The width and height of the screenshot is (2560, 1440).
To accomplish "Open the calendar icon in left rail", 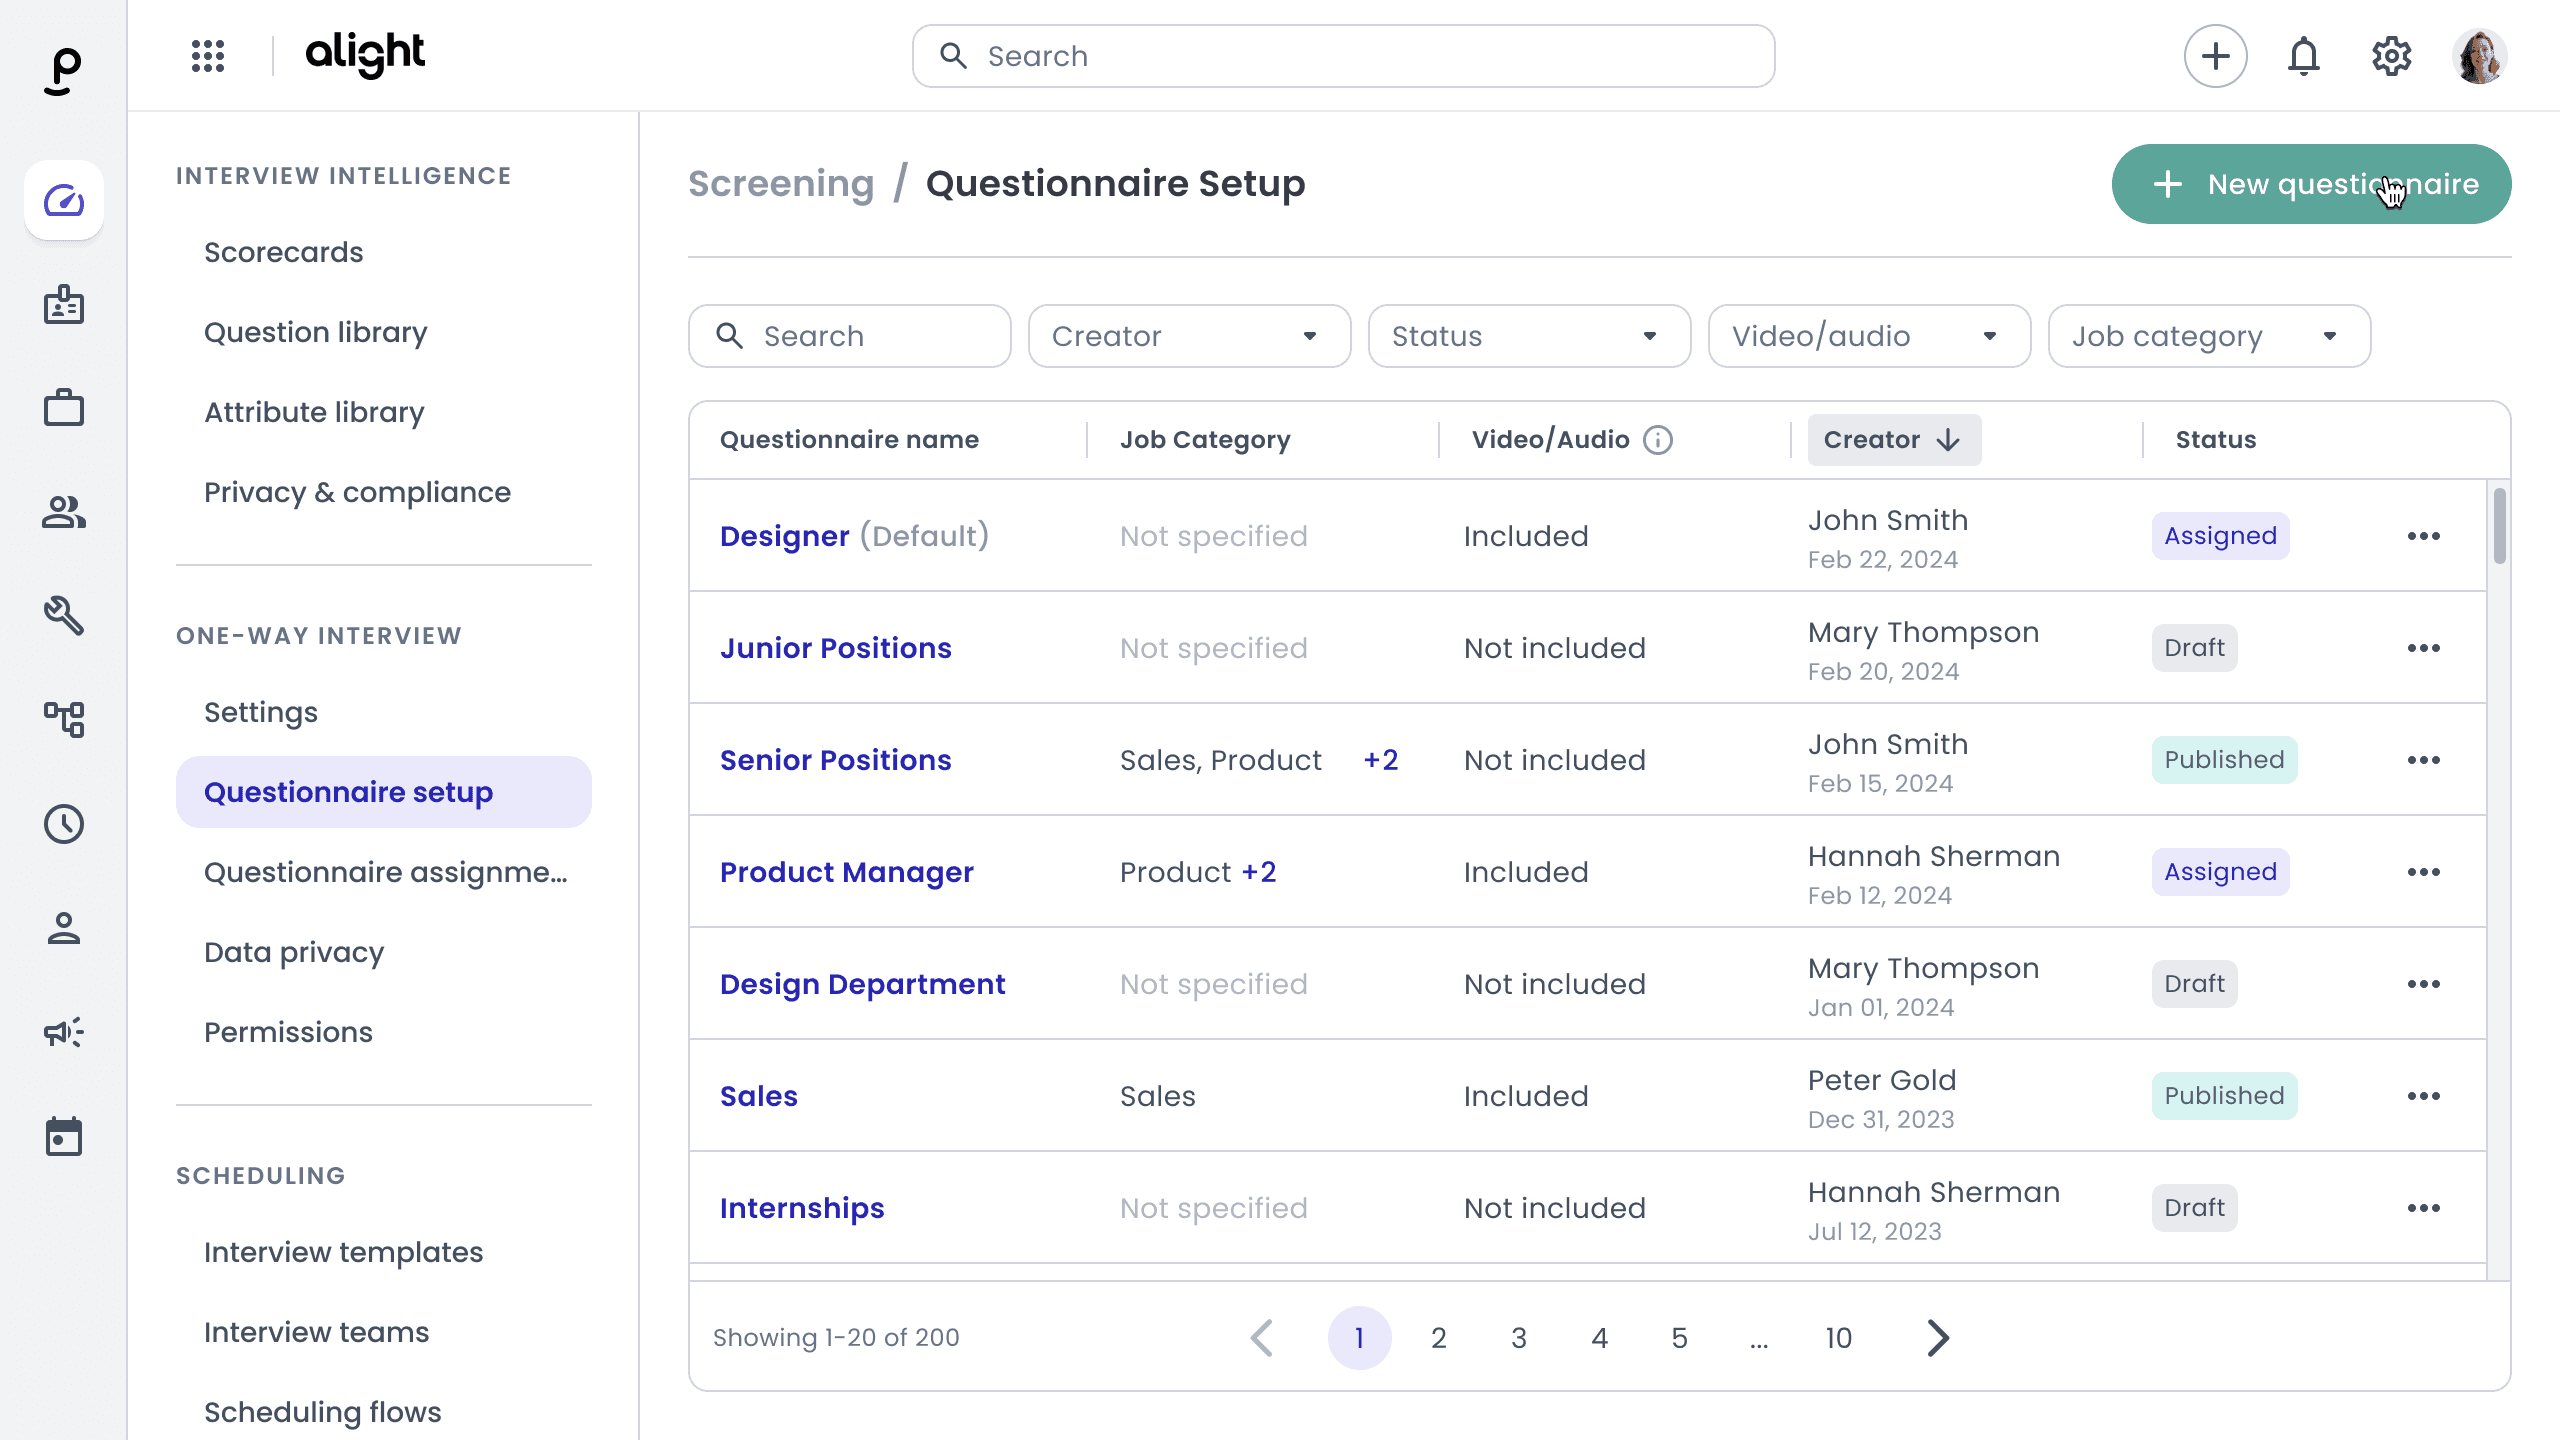I will 64,1137.
